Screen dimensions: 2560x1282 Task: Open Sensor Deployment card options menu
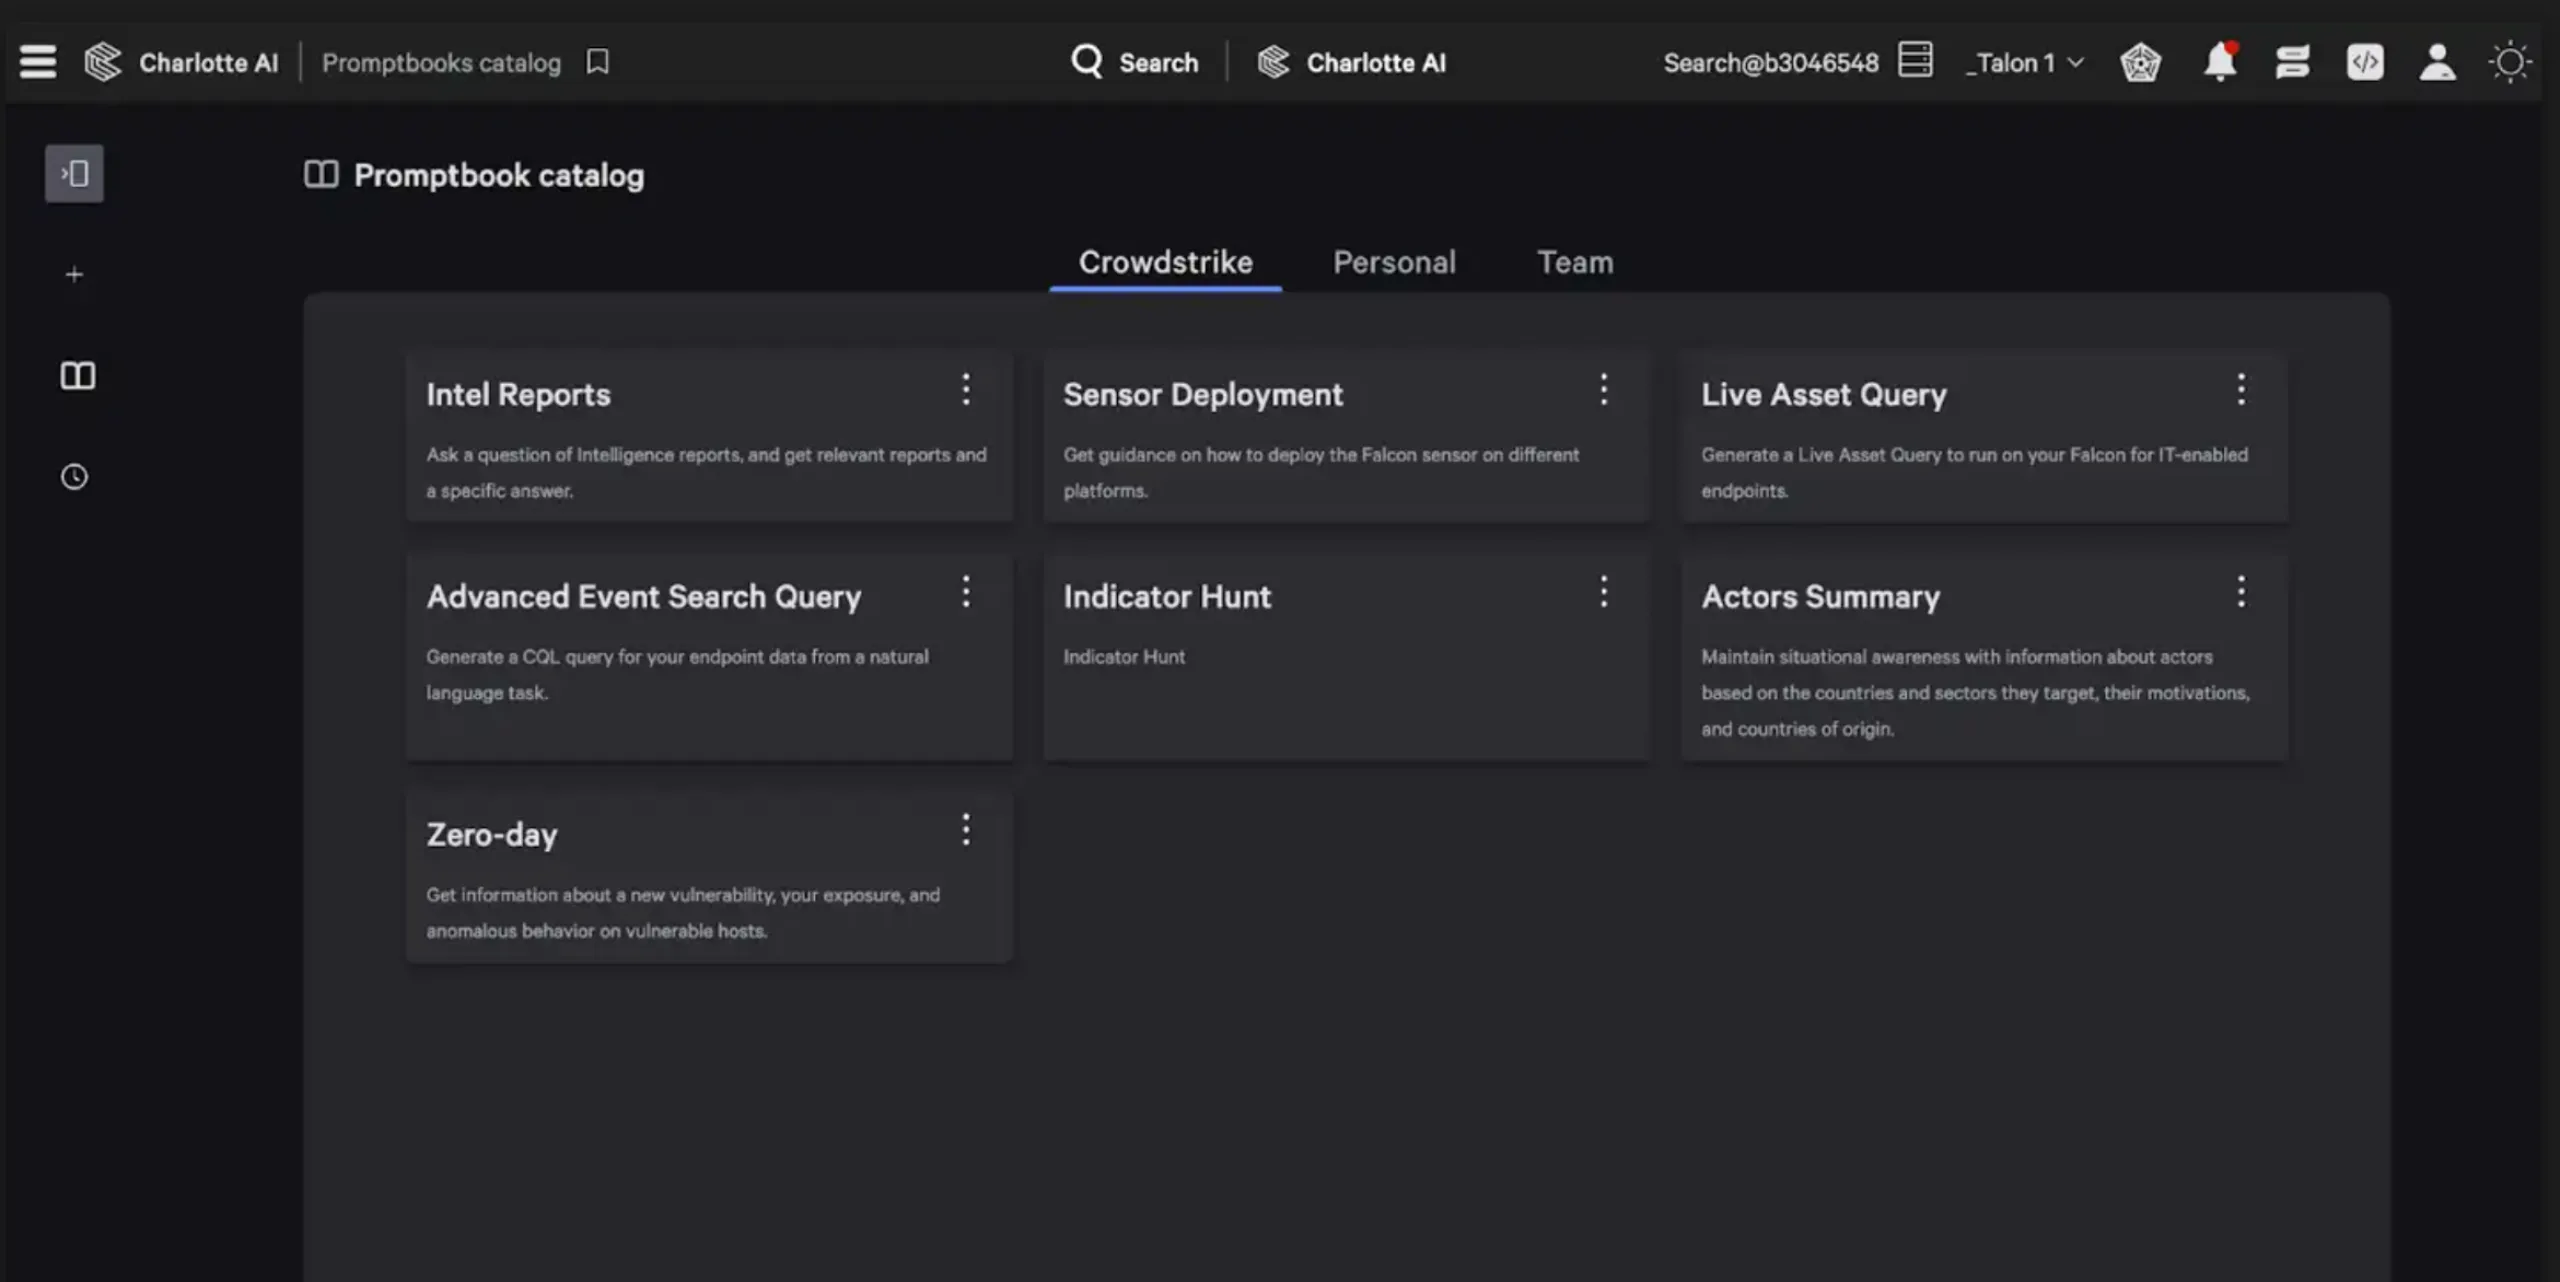tap(1604, 389)
